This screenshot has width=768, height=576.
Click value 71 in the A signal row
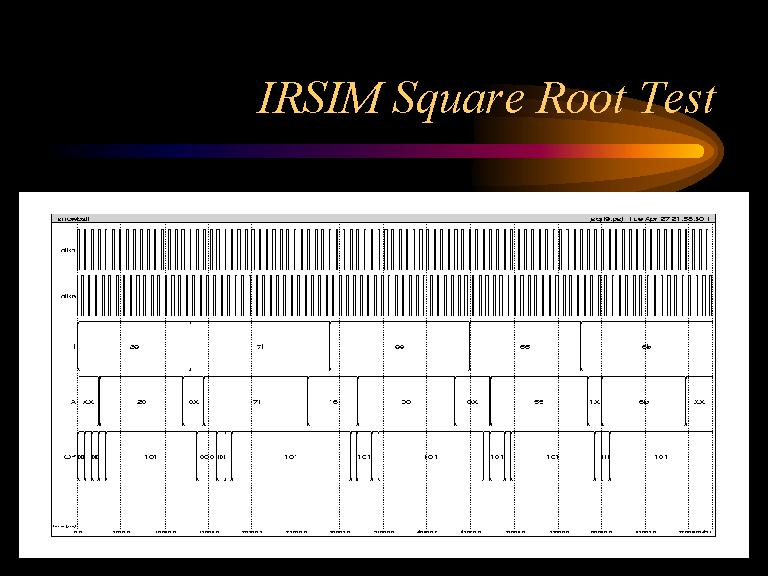(x=256, y=401)
